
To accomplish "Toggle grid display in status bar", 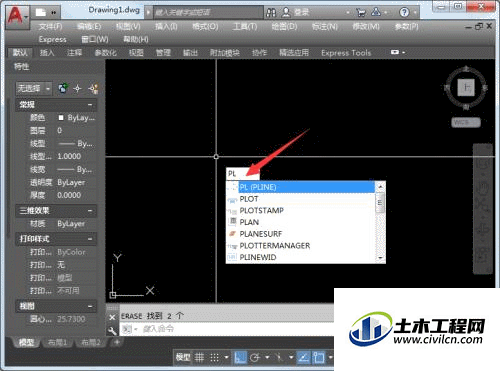I will tap(199, 358).
